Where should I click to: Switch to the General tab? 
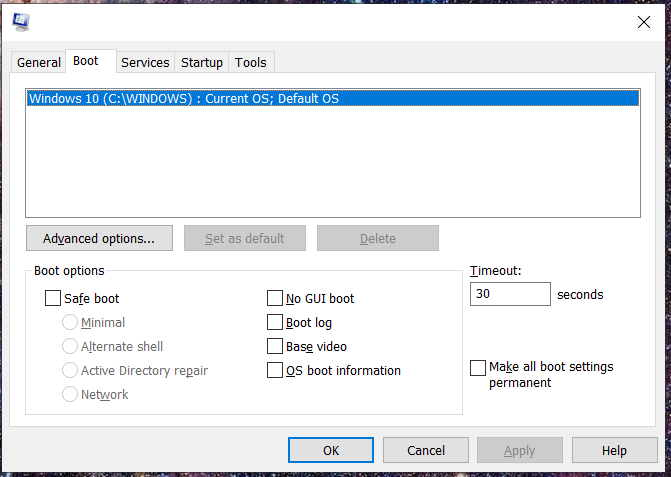pyautogui.click(x=39, y=62)
